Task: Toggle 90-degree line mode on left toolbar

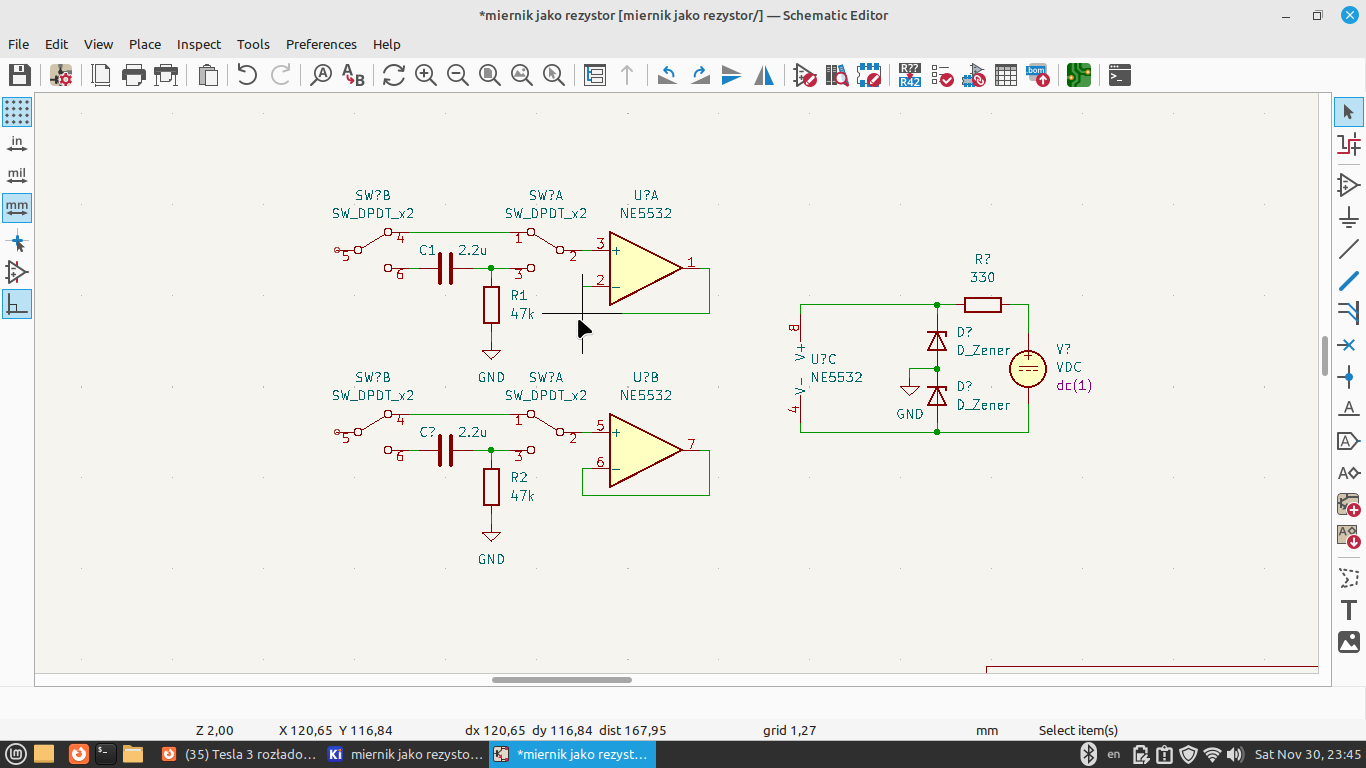Action: 17,304
